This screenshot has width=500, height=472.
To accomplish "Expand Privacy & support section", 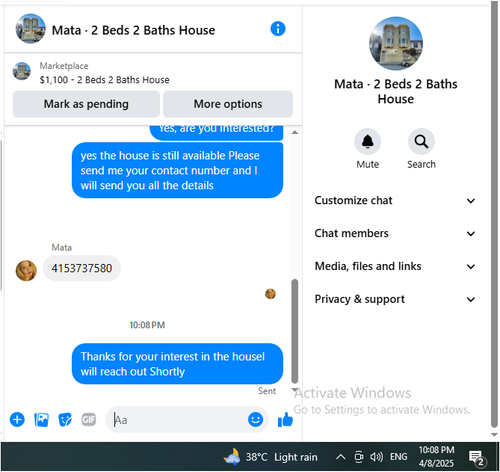I will [395, 299].
